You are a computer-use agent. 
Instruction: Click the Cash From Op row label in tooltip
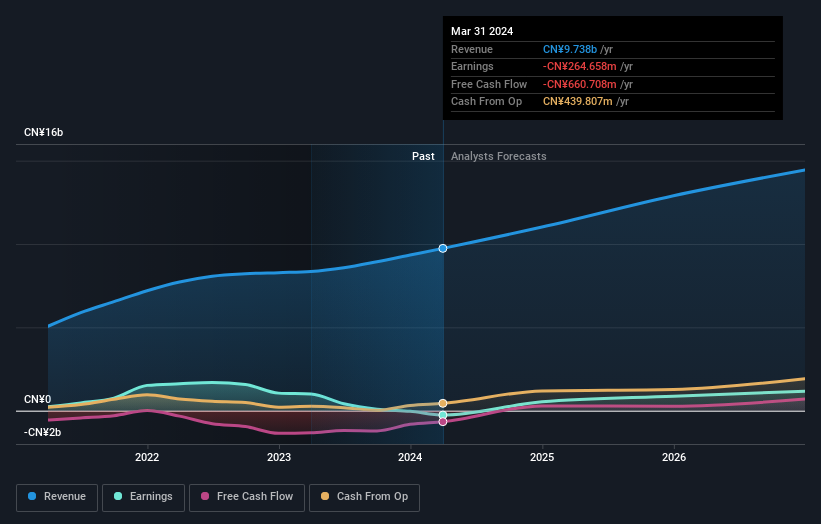point(486,102)
